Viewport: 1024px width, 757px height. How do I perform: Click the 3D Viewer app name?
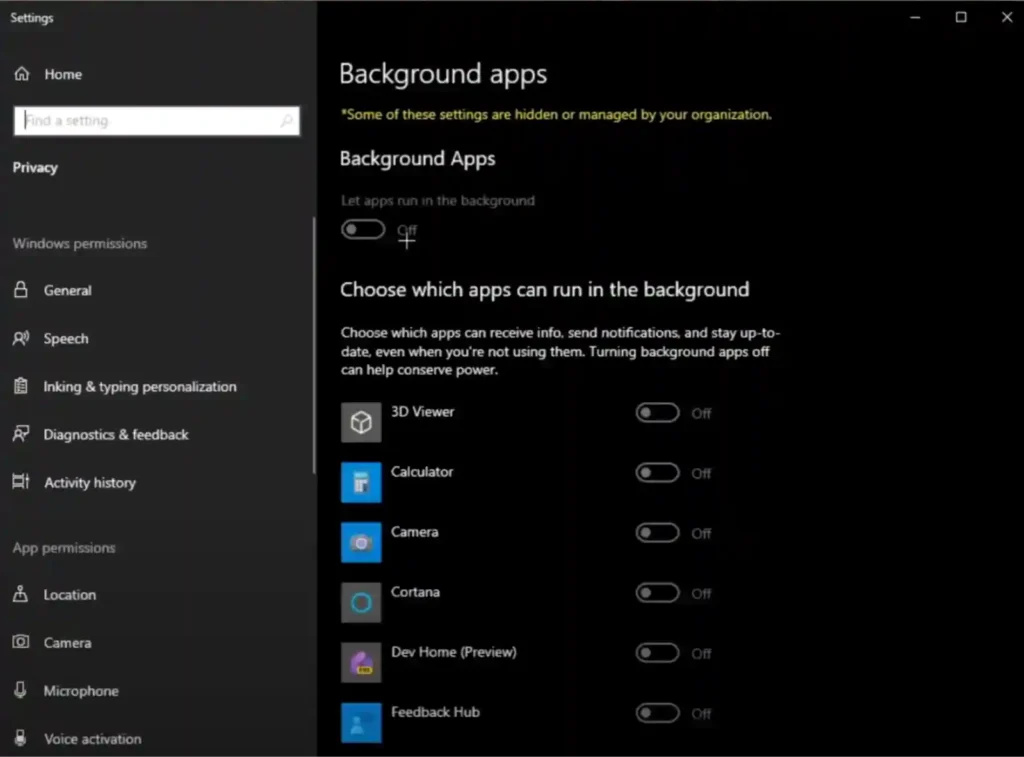pos(423,411)
